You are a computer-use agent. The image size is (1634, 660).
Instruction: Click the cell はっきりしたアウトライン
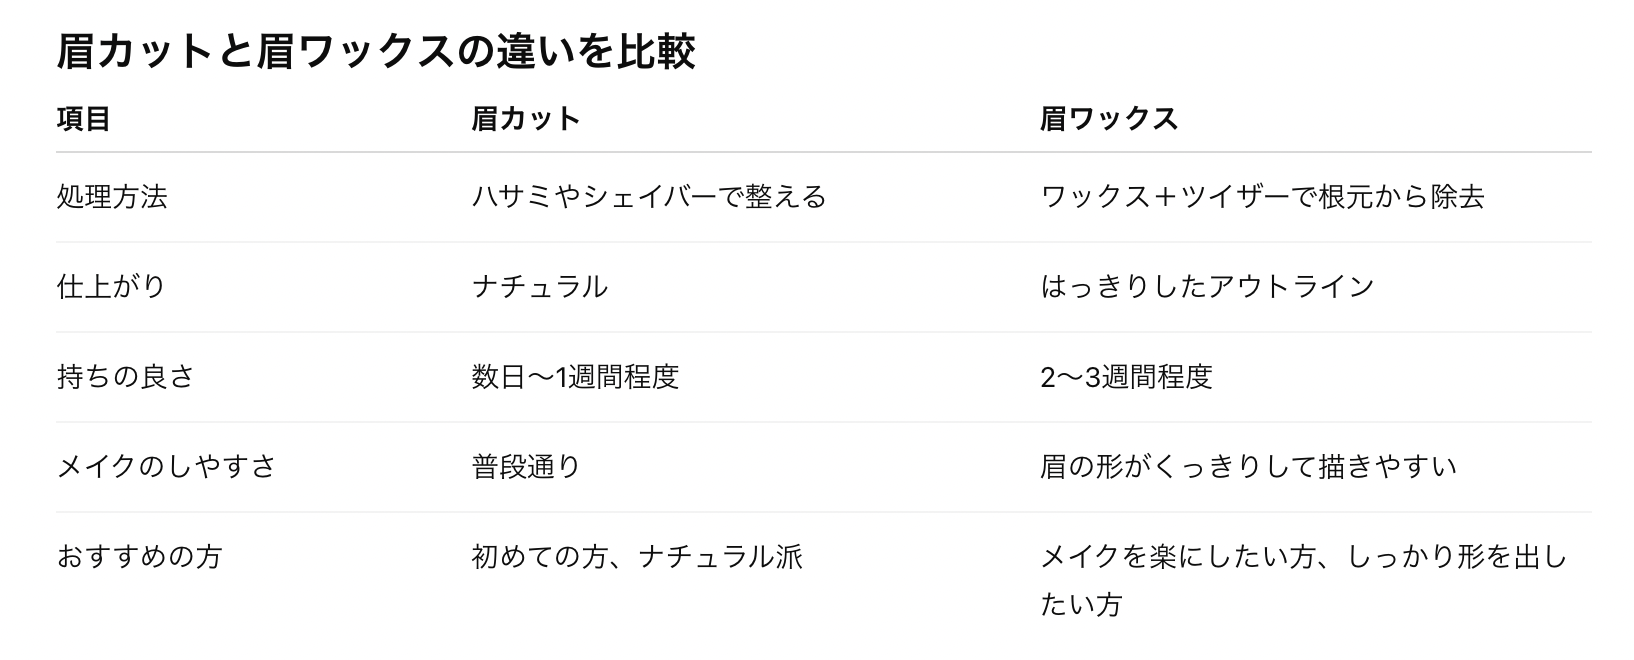(x=1208, y=286)
